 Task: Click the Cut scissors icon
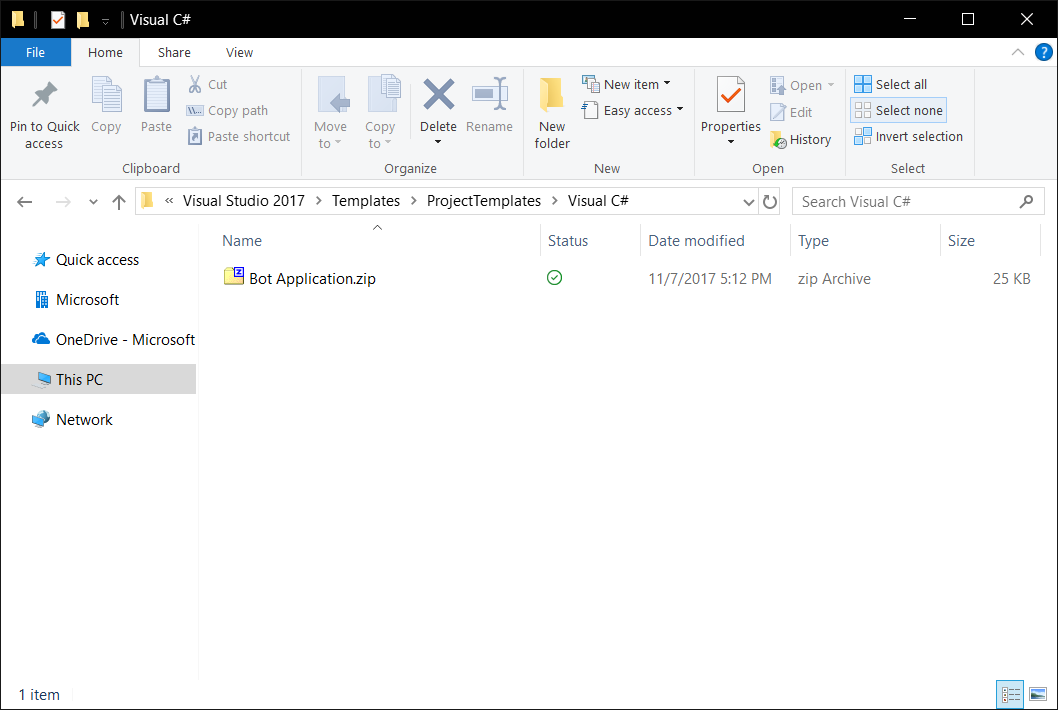pos(195,84)
